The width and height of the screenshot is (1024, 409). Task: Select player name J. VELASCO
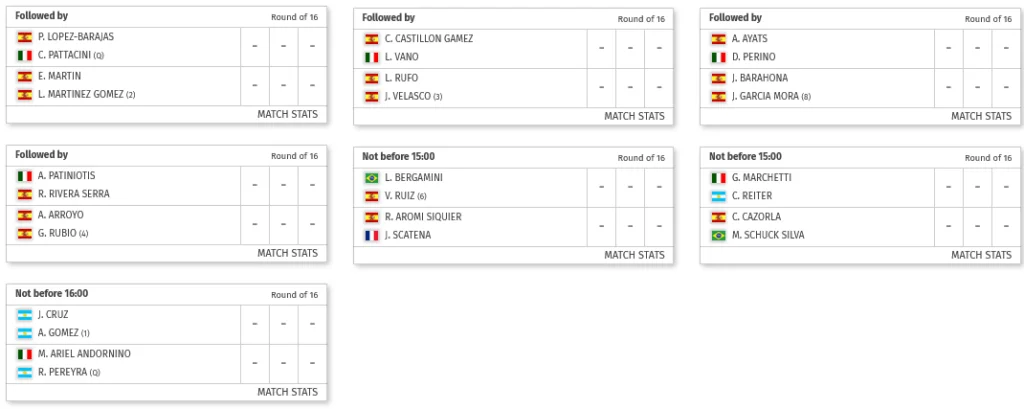pos(408,96)
